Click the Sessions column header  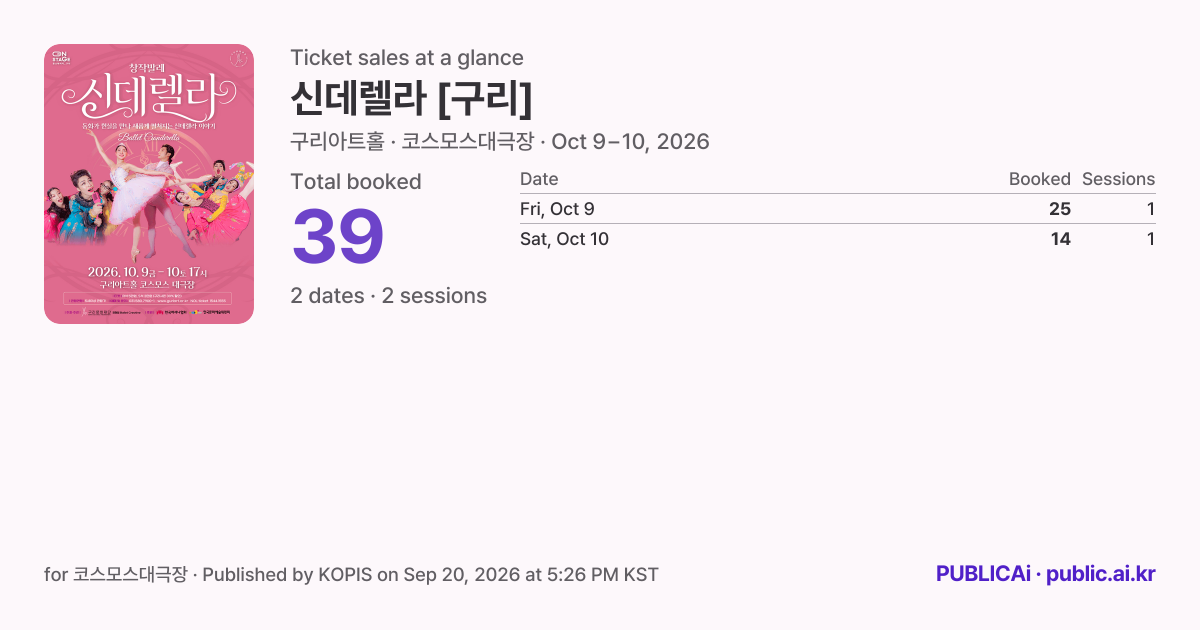(1118, 179)
